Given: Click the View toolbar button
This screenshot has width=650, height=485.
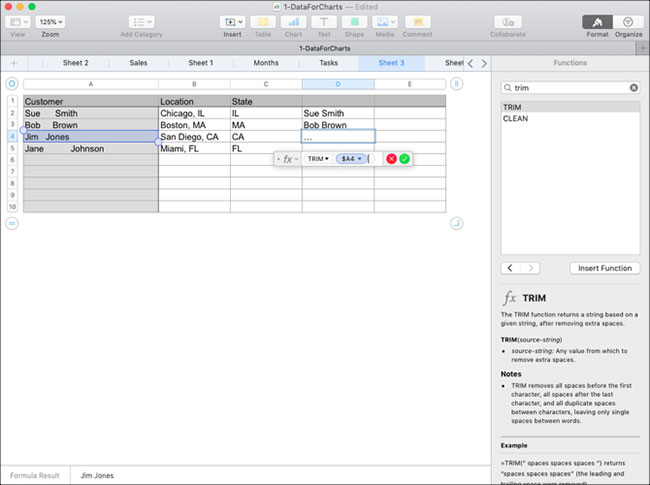Looking at the screenshot, I should (18, 21).
